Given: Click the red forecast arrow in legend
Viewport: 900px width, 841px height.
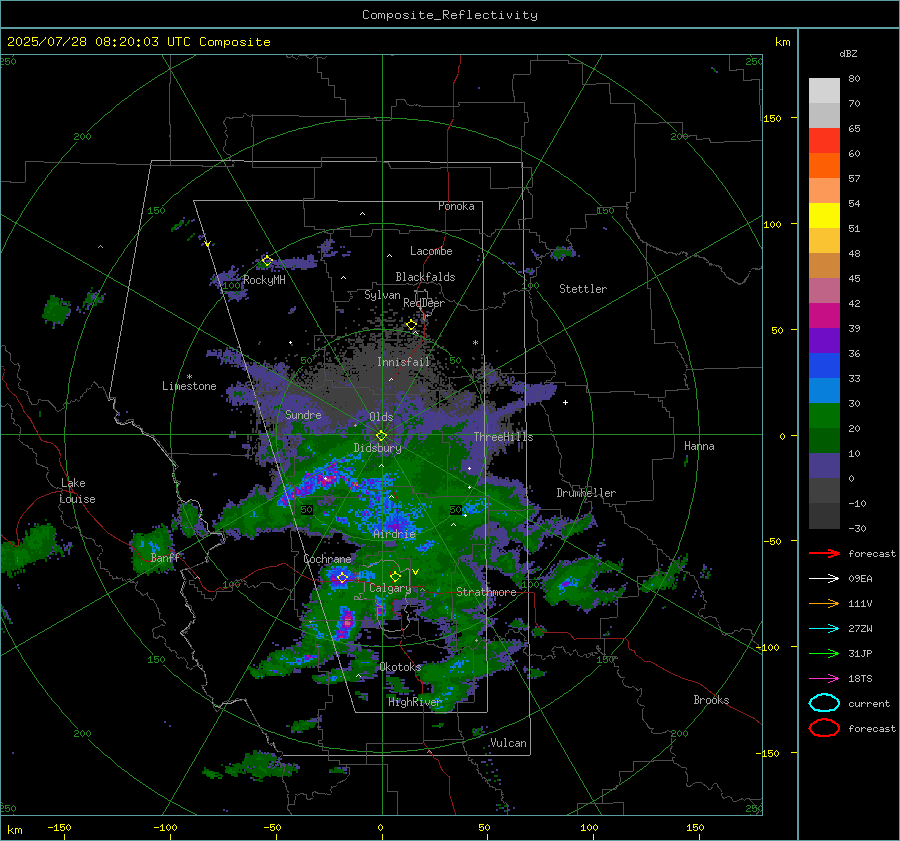Looking at the screenshot, I should pyautogui.click(x=824, y=553).
